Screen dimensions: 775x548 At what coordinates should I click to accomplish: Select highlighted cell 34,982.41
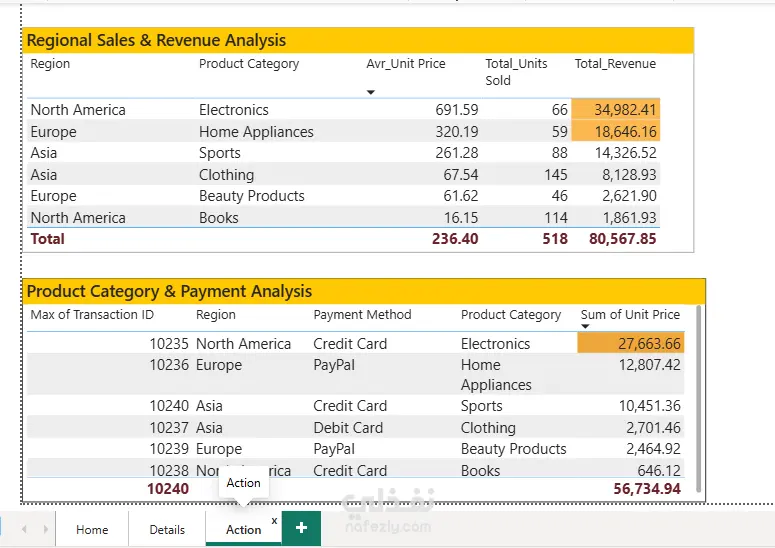[615, 109]
